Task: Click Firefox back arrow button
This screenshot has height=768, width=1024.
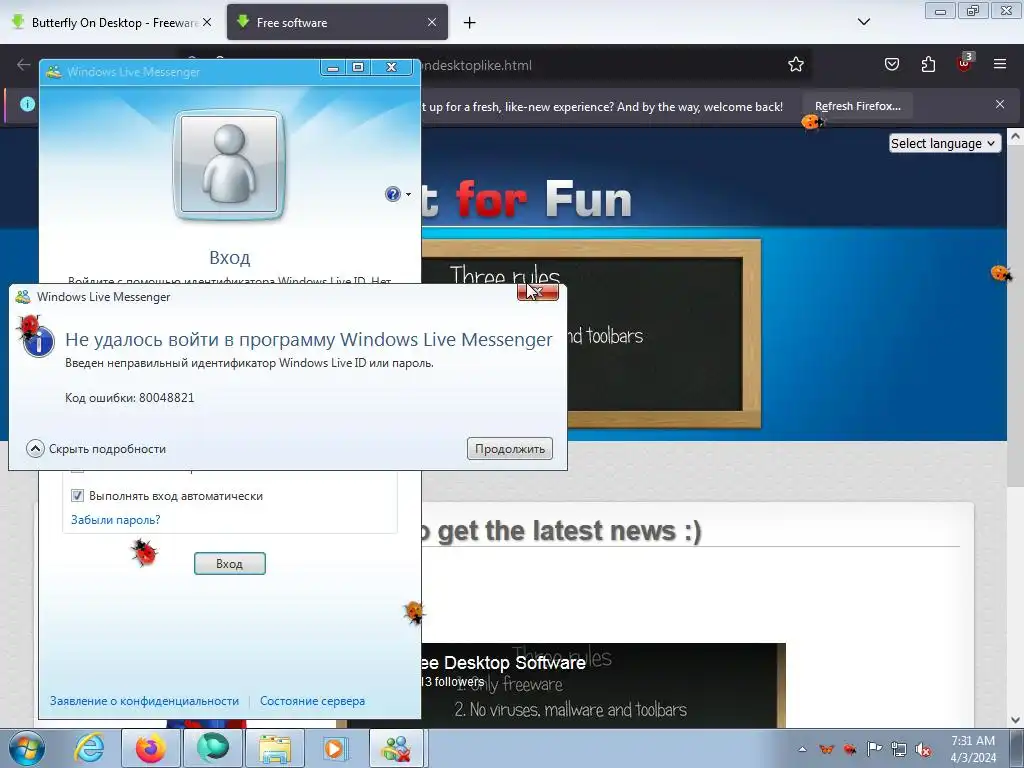Action: pyautogui.click(x=24, y=65)
